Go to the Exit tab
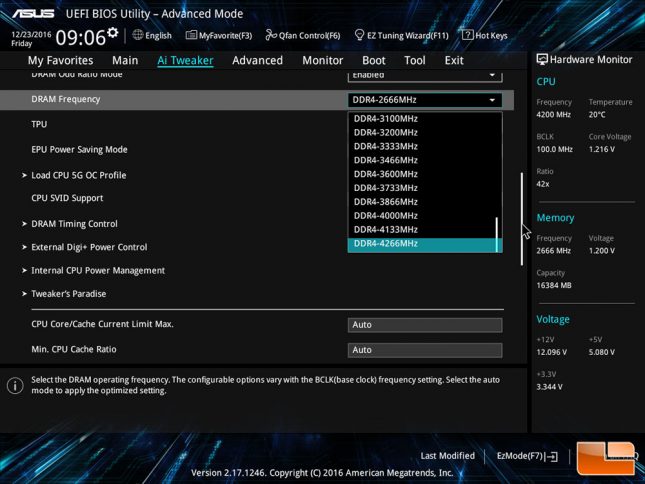The image size is (645, 484). [x=454, y=60]
